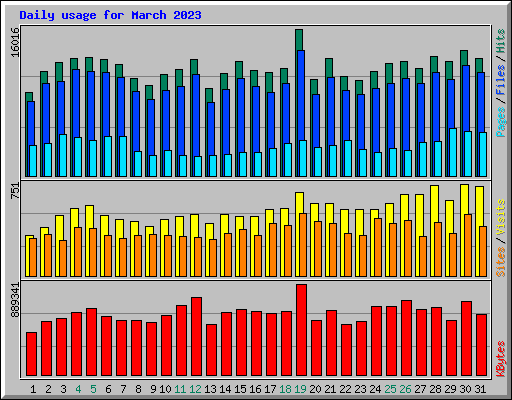Click the yellow visits bar for day 5
Screen dimensions: 512x400
click(89, 217)
